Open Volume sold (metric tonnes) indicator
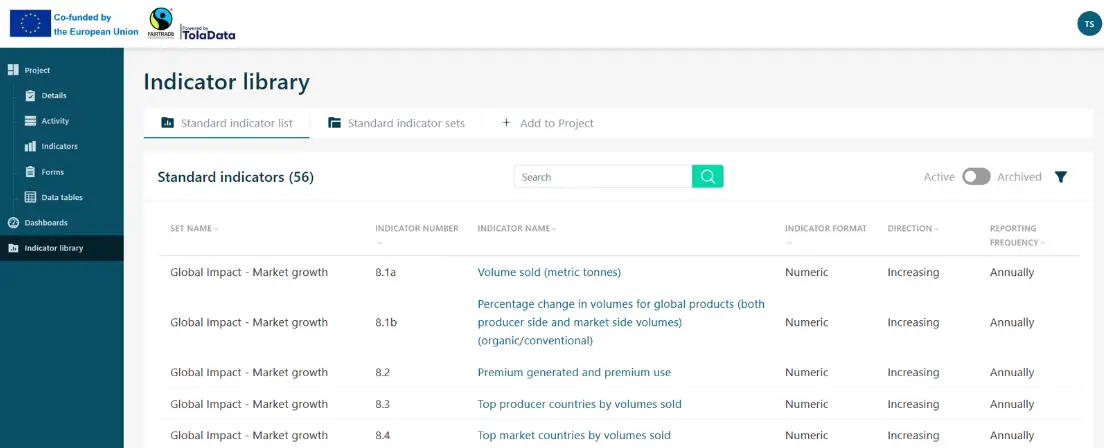 pyautogui.click(x=549, y=272)
